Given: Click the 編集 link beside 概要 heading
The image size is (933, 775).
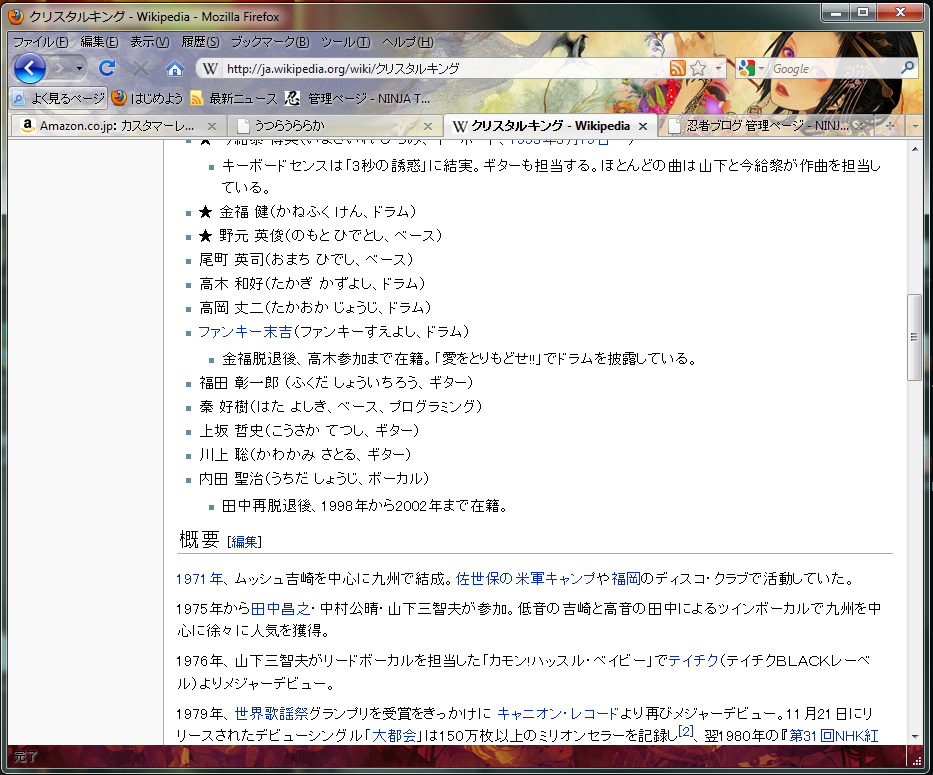Looking at the screenshot, I should [245, 542].
